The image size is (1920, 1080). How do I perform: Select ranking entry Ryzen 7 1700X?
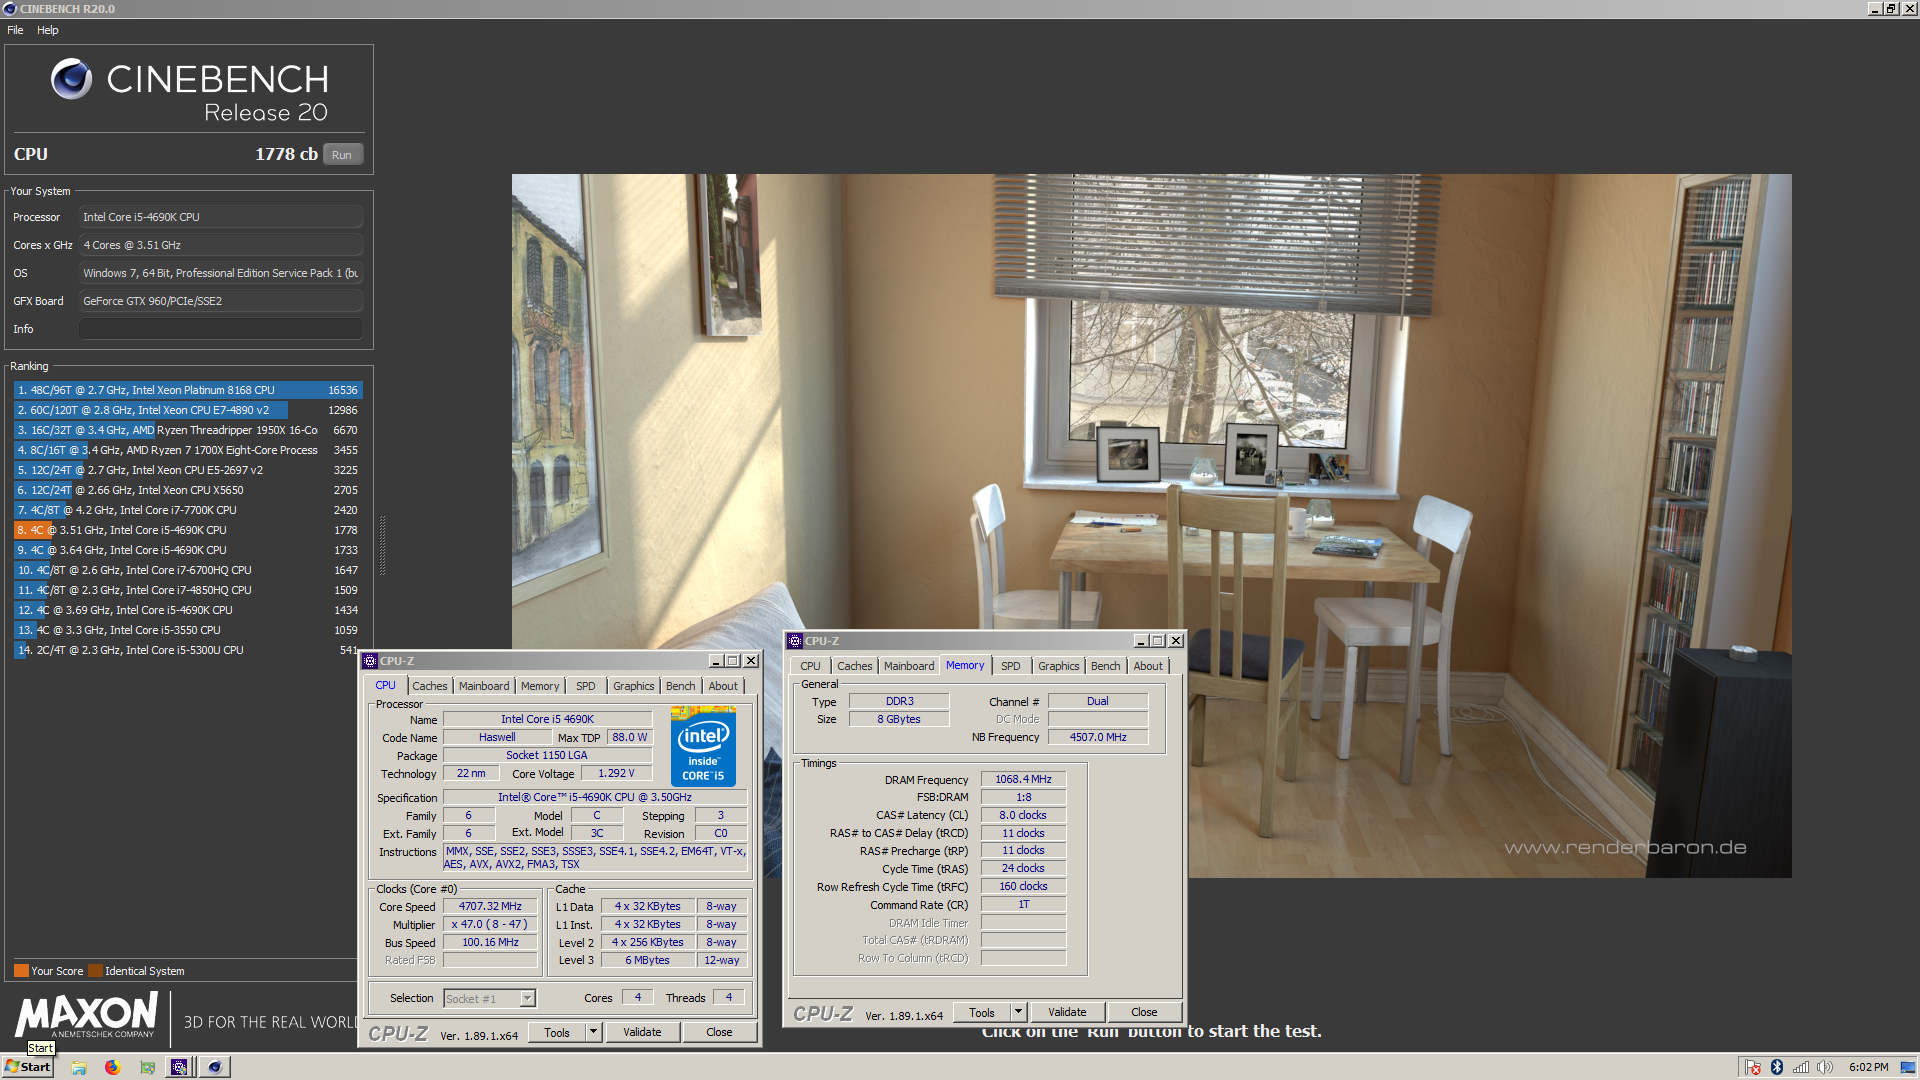[187, 450]
